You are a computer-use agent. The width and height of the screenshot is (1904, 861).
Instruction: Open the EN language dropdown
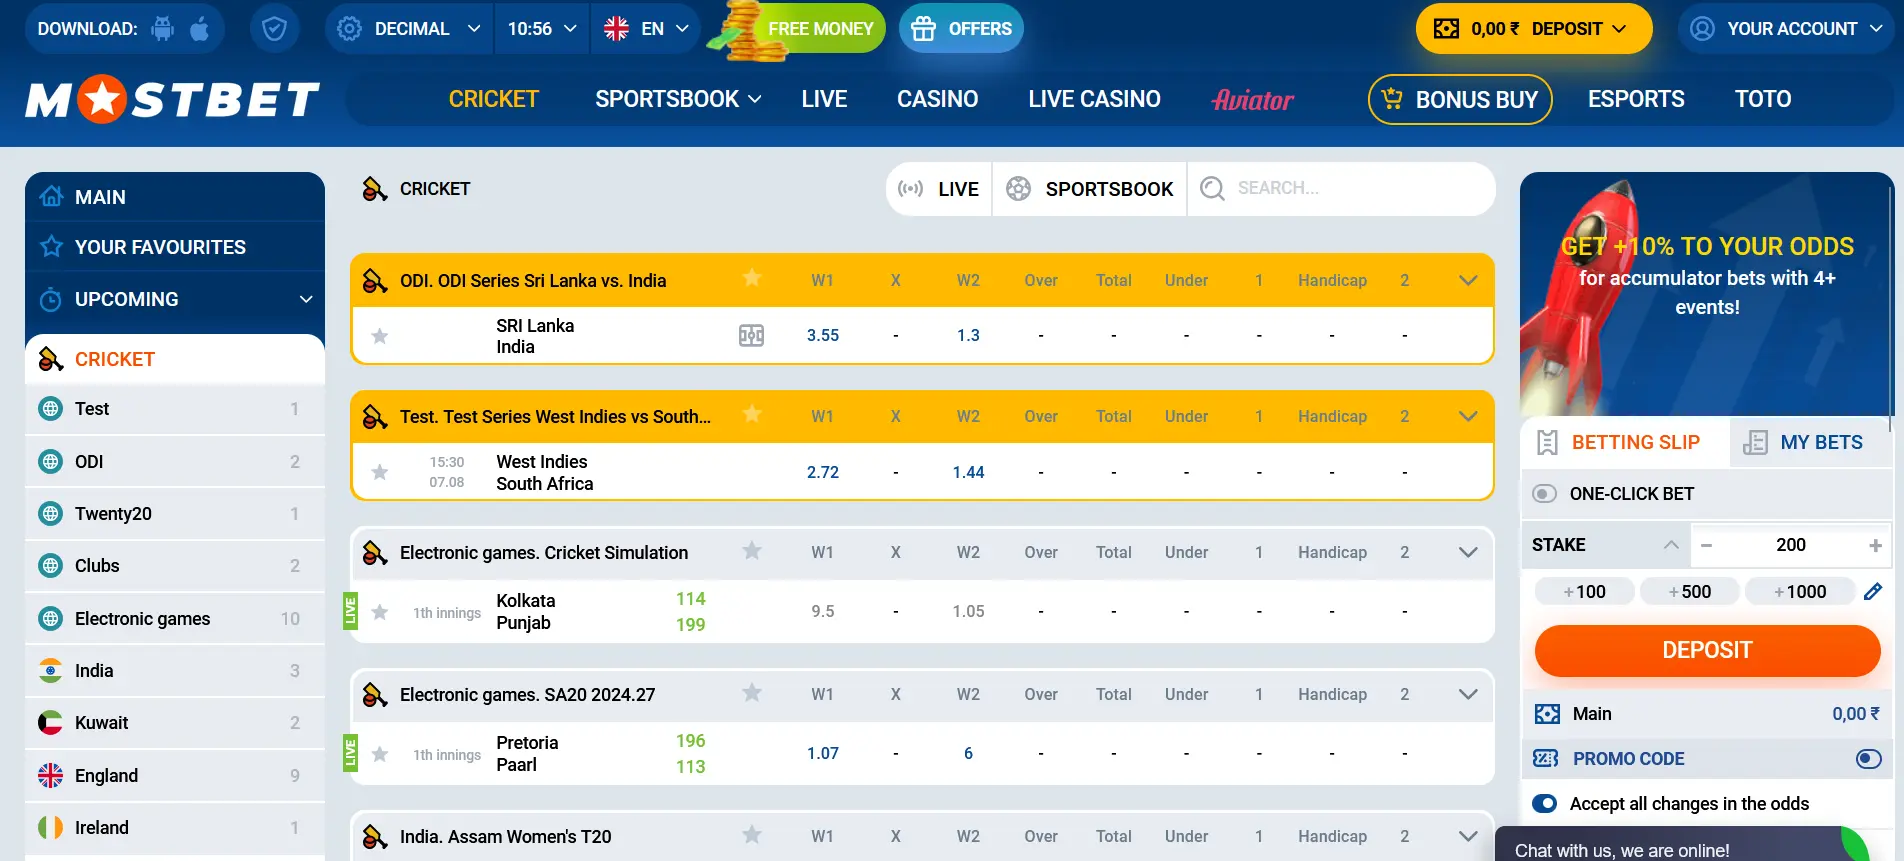click(x=646, y=29)
